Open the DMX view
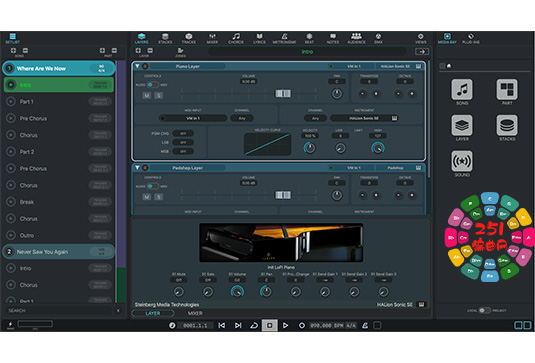The height and width of the screenshot is (363, 535). click(378, 38)
